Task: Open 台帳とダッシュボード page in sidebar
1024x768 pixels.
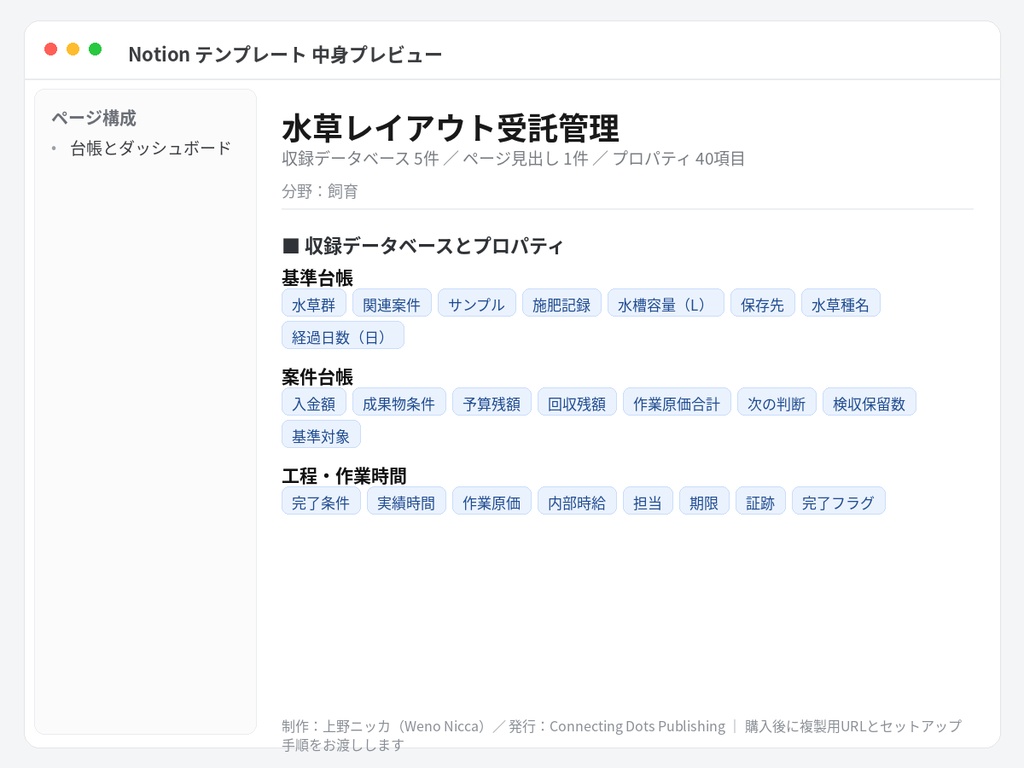Action: click(x=151, y=148)
